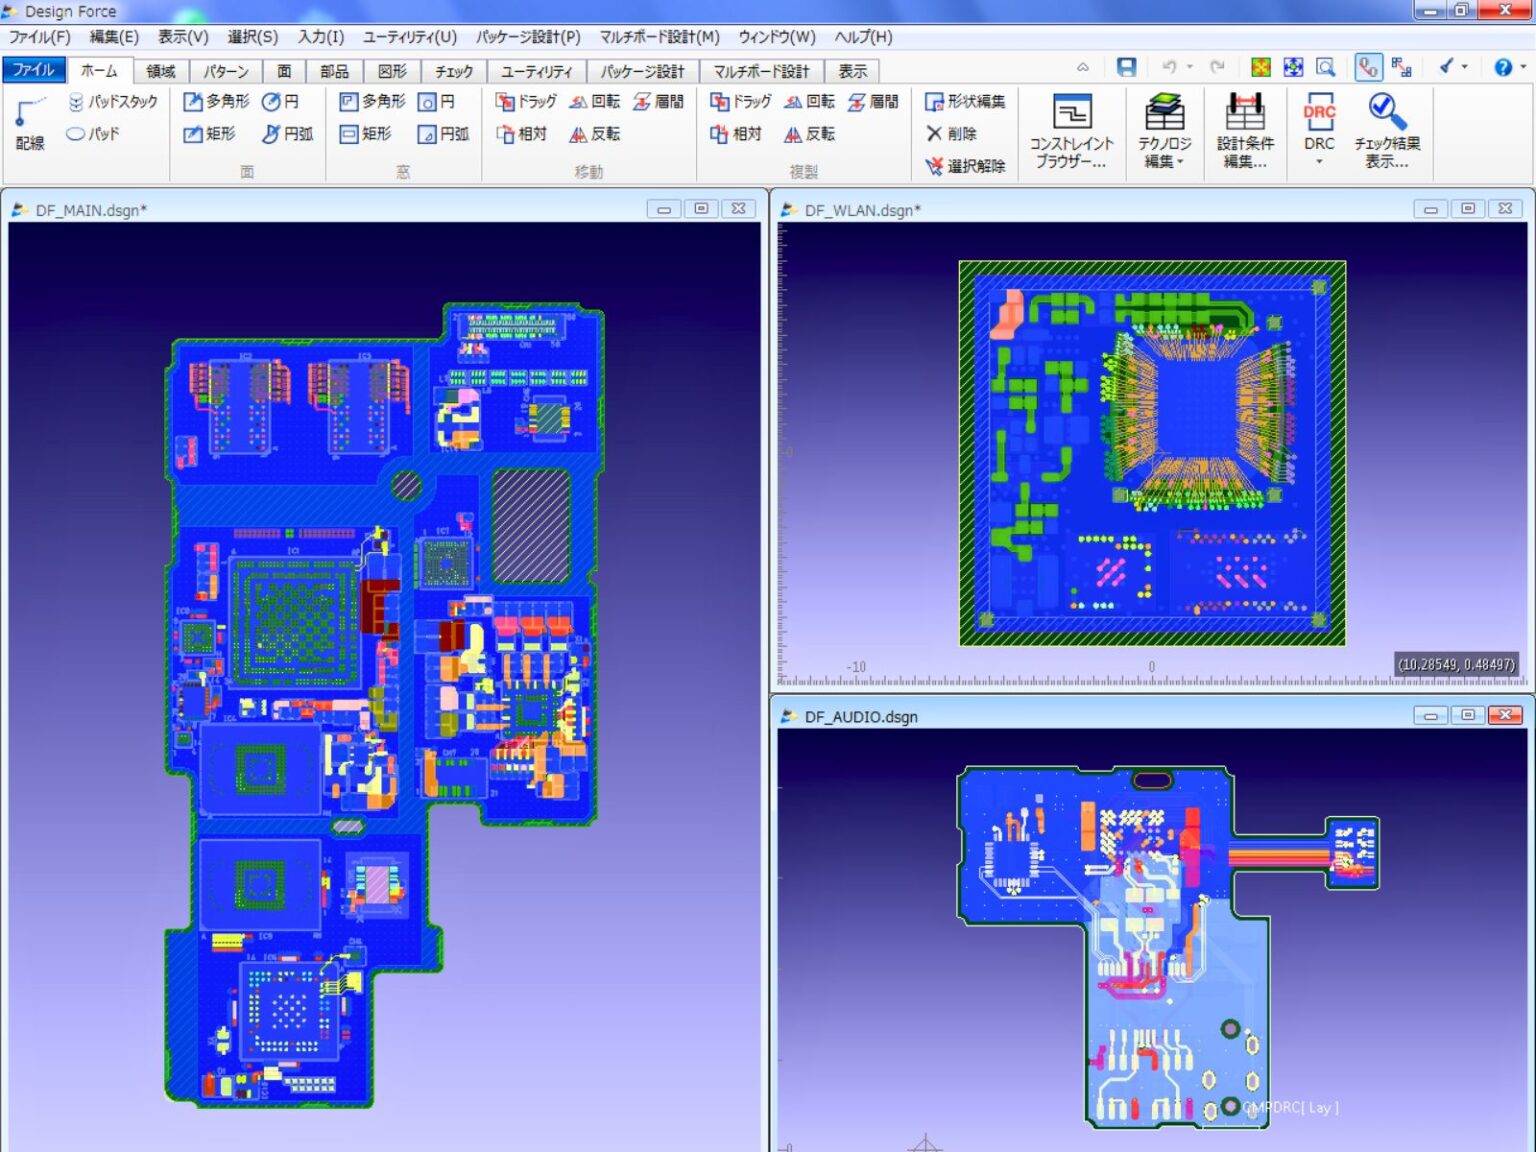1536x1152 pixels.
Task: Open 設計条件編集 design conditions editor
Action: 1243,130
